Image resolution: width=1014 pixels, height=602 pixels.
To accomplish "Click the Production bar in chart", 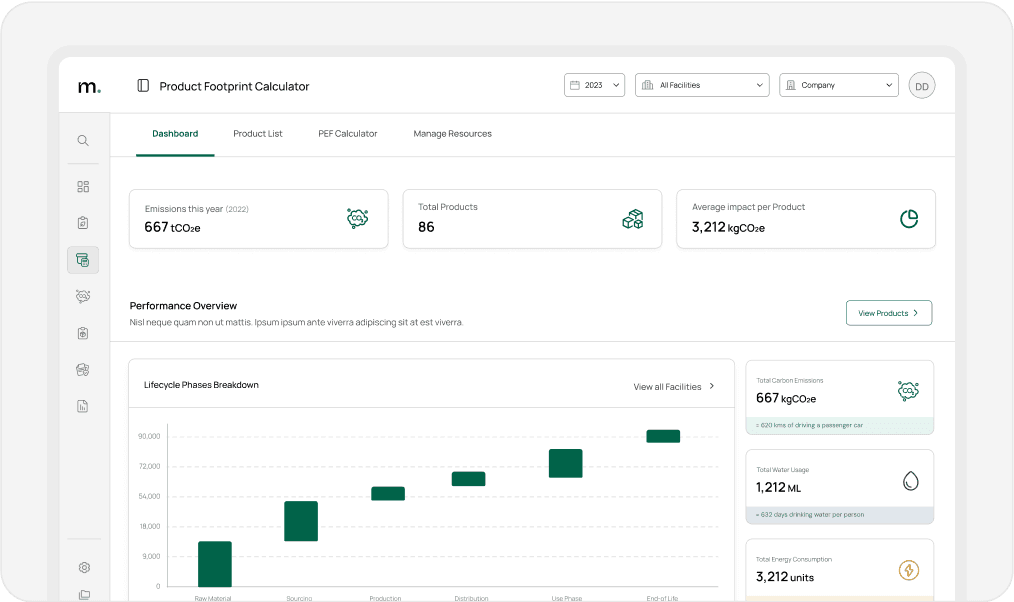I will coord(388,493).
